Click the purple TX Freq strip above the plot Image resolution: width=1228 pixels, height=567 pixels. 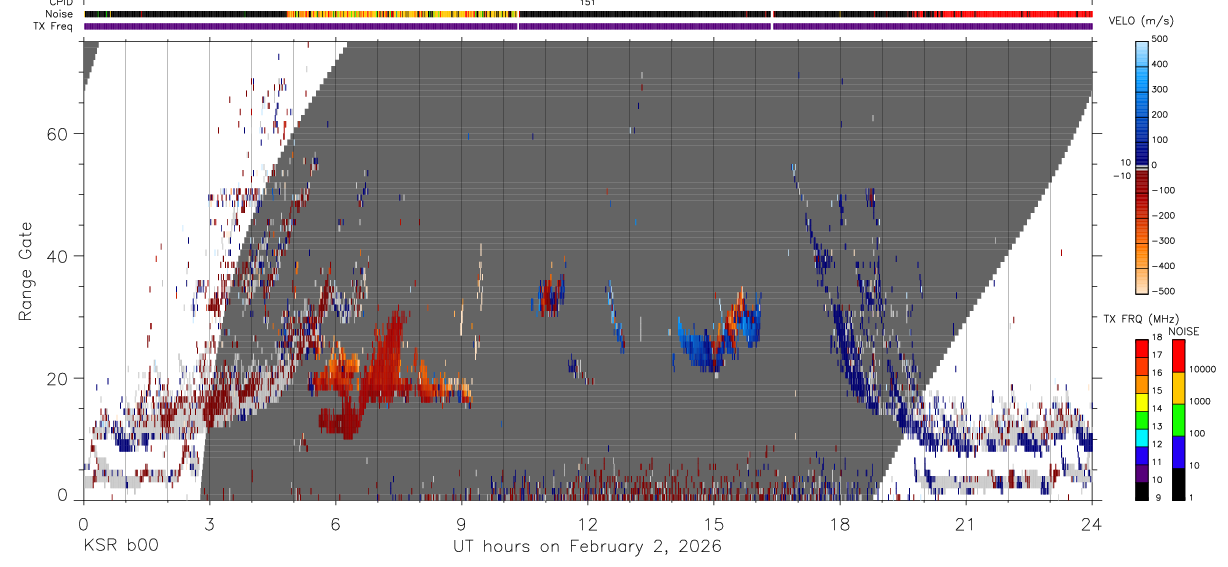click(x=588, y=26)
